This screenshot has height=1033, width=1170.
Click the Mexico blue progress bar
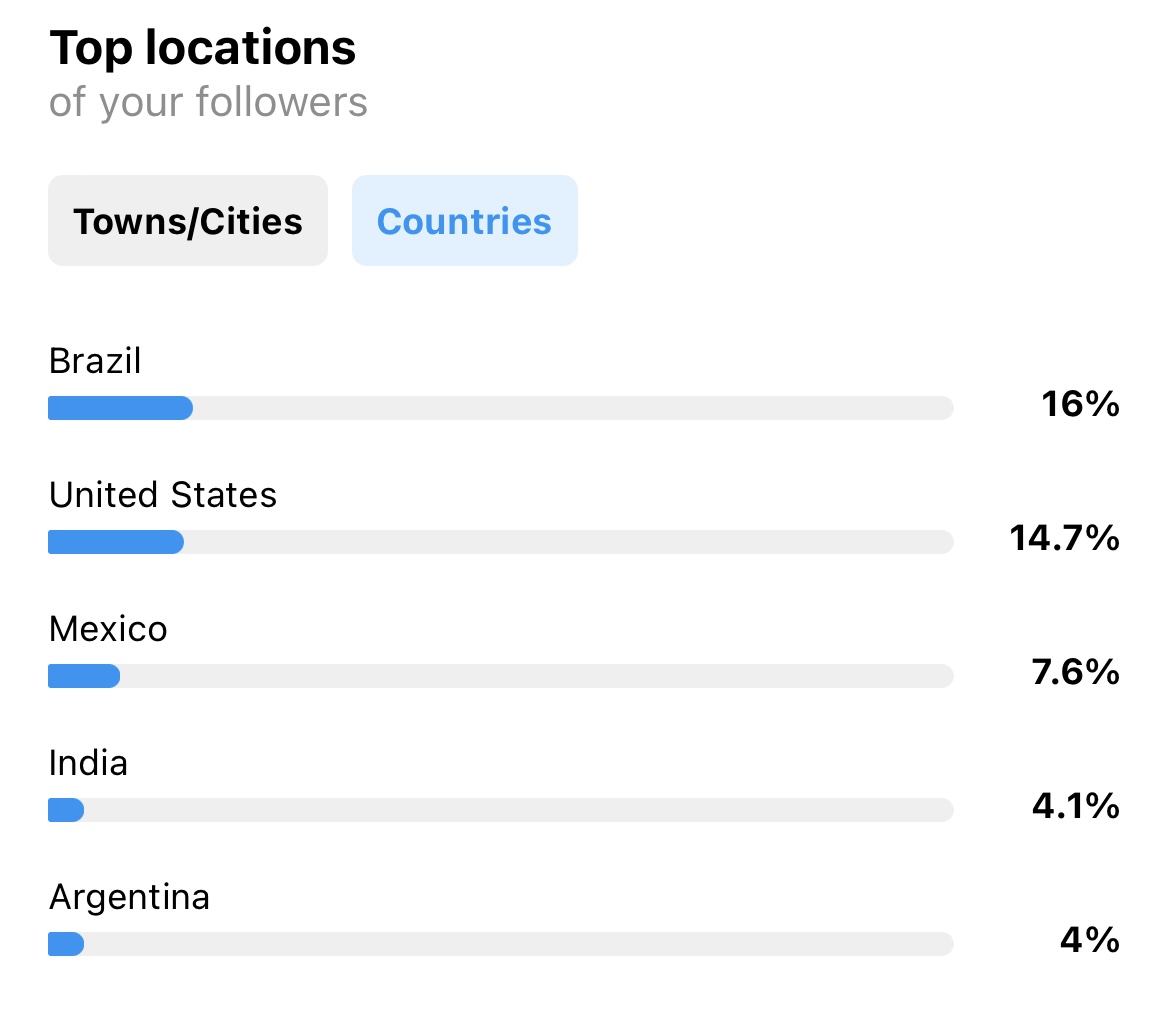84,676
